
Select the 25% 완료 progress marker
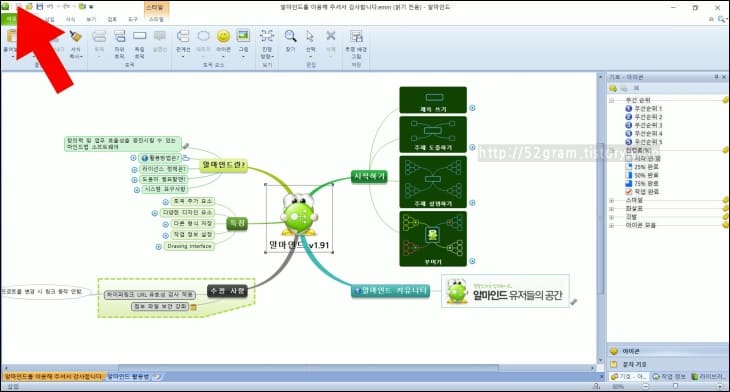(x=642, y=167)
